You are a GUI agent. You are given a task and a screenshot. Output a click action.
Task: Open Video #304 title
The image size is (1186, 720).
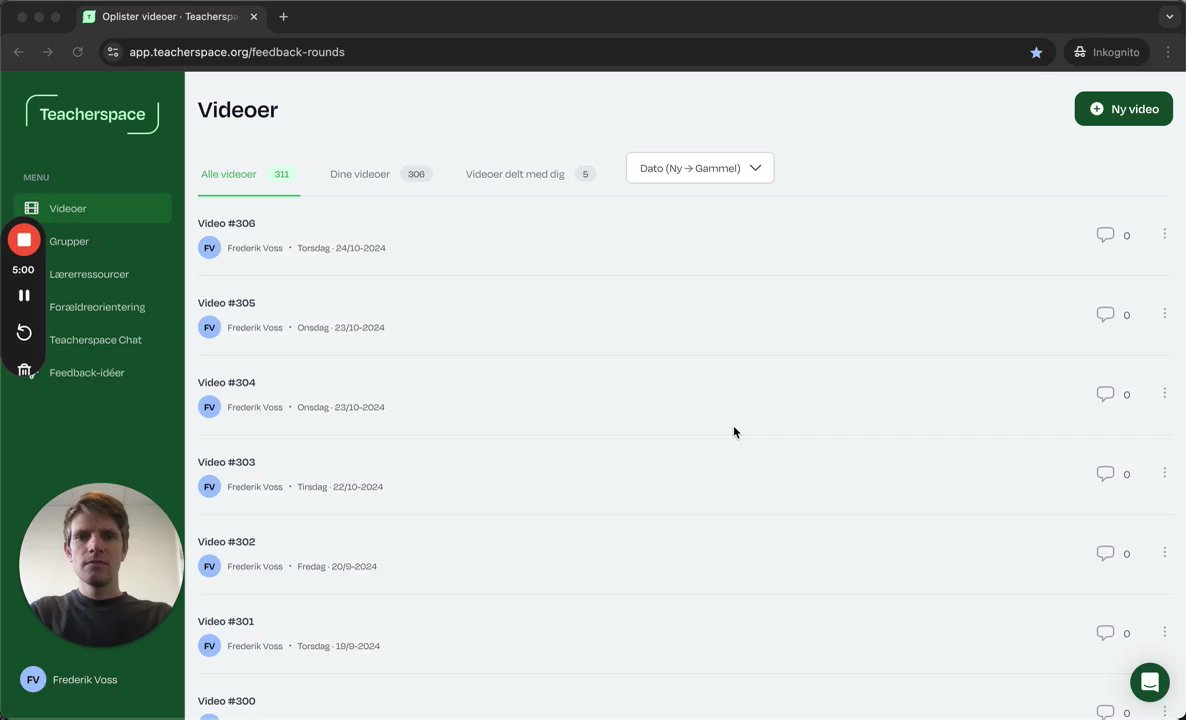click(226, 382)
